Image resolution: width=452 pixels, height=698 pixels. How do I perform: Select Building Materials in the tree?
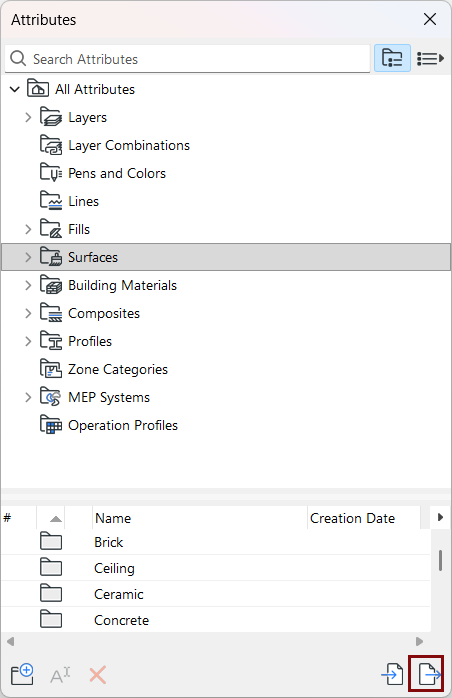(122, 285)
